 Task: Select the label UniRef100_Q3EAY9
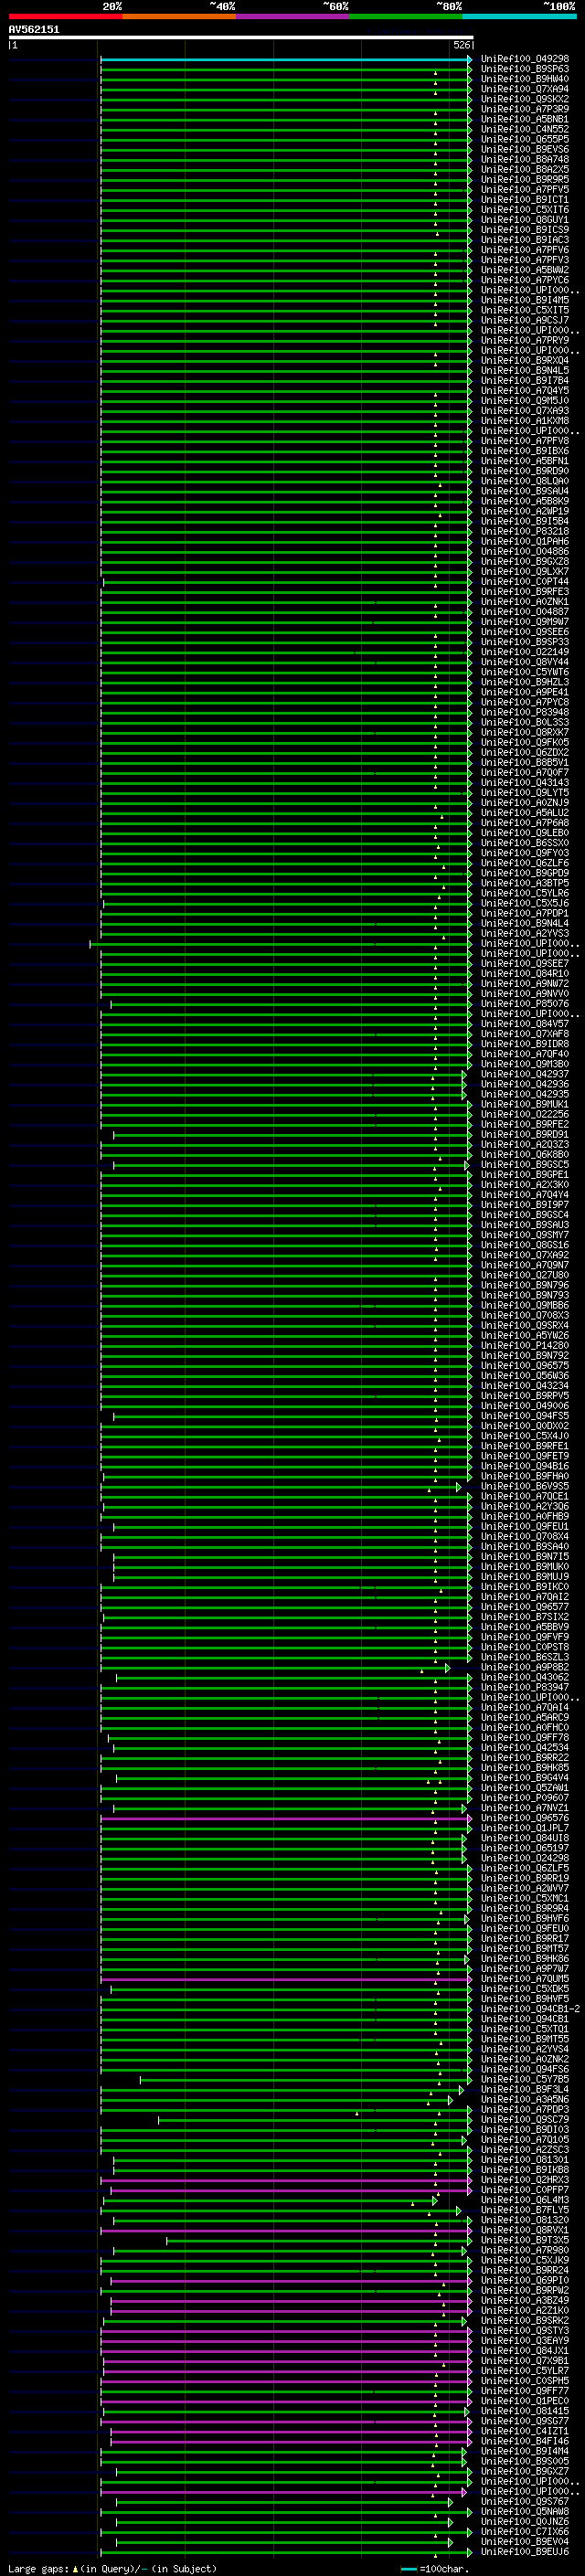pyautogui.click(x=525, y=2340)
